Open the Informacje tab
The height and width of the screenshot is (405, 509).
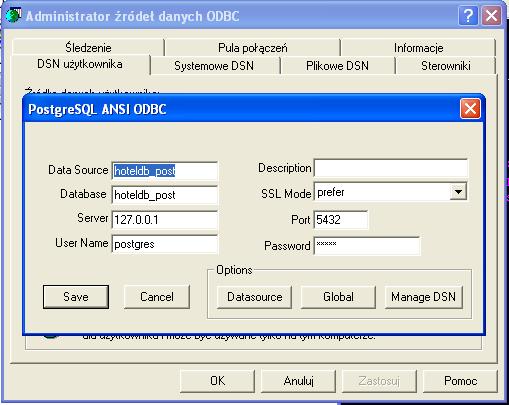(x=418, y=47)
